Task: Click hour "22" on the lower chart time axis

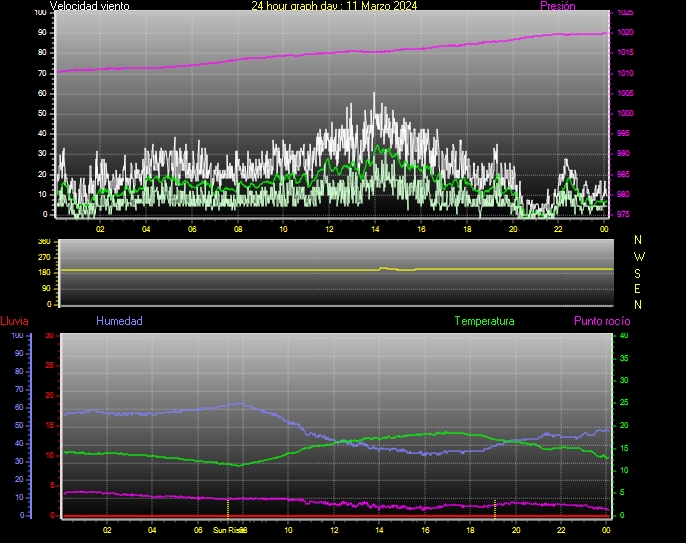Action: coord(561,530)
